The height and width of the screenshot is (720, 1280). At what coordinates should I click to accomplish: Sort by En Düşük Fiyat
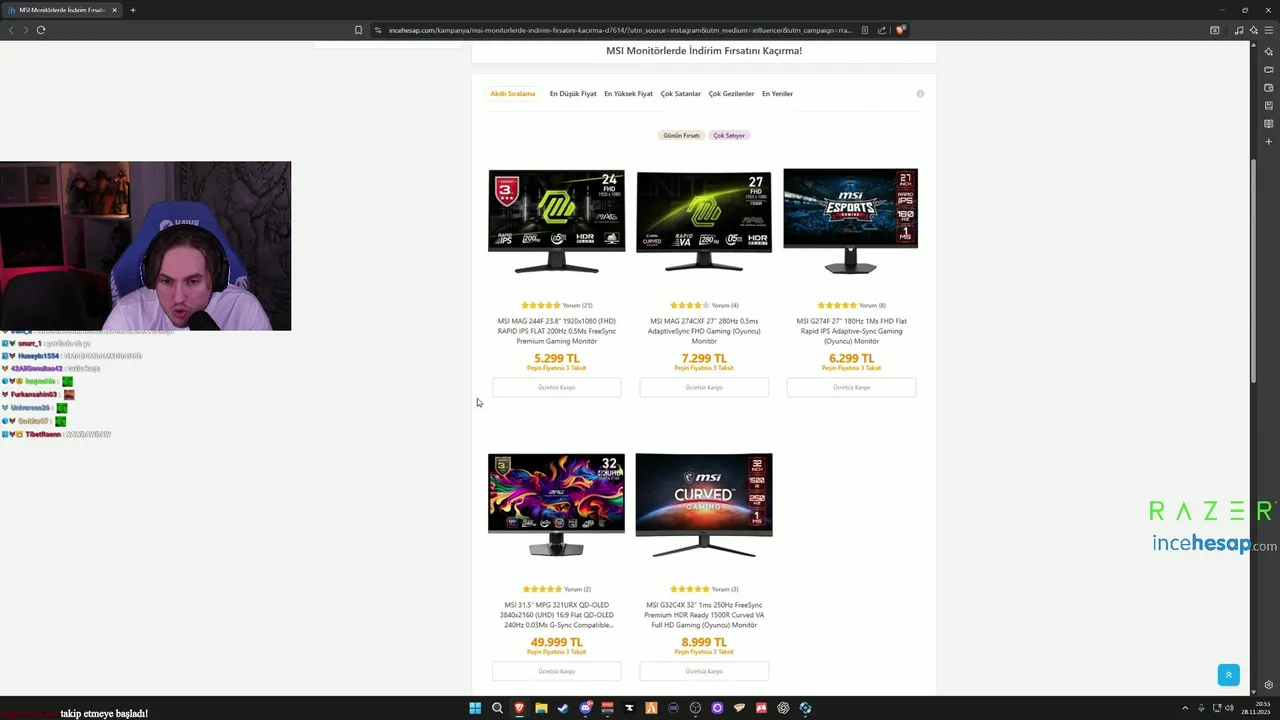tap(573, 94)
